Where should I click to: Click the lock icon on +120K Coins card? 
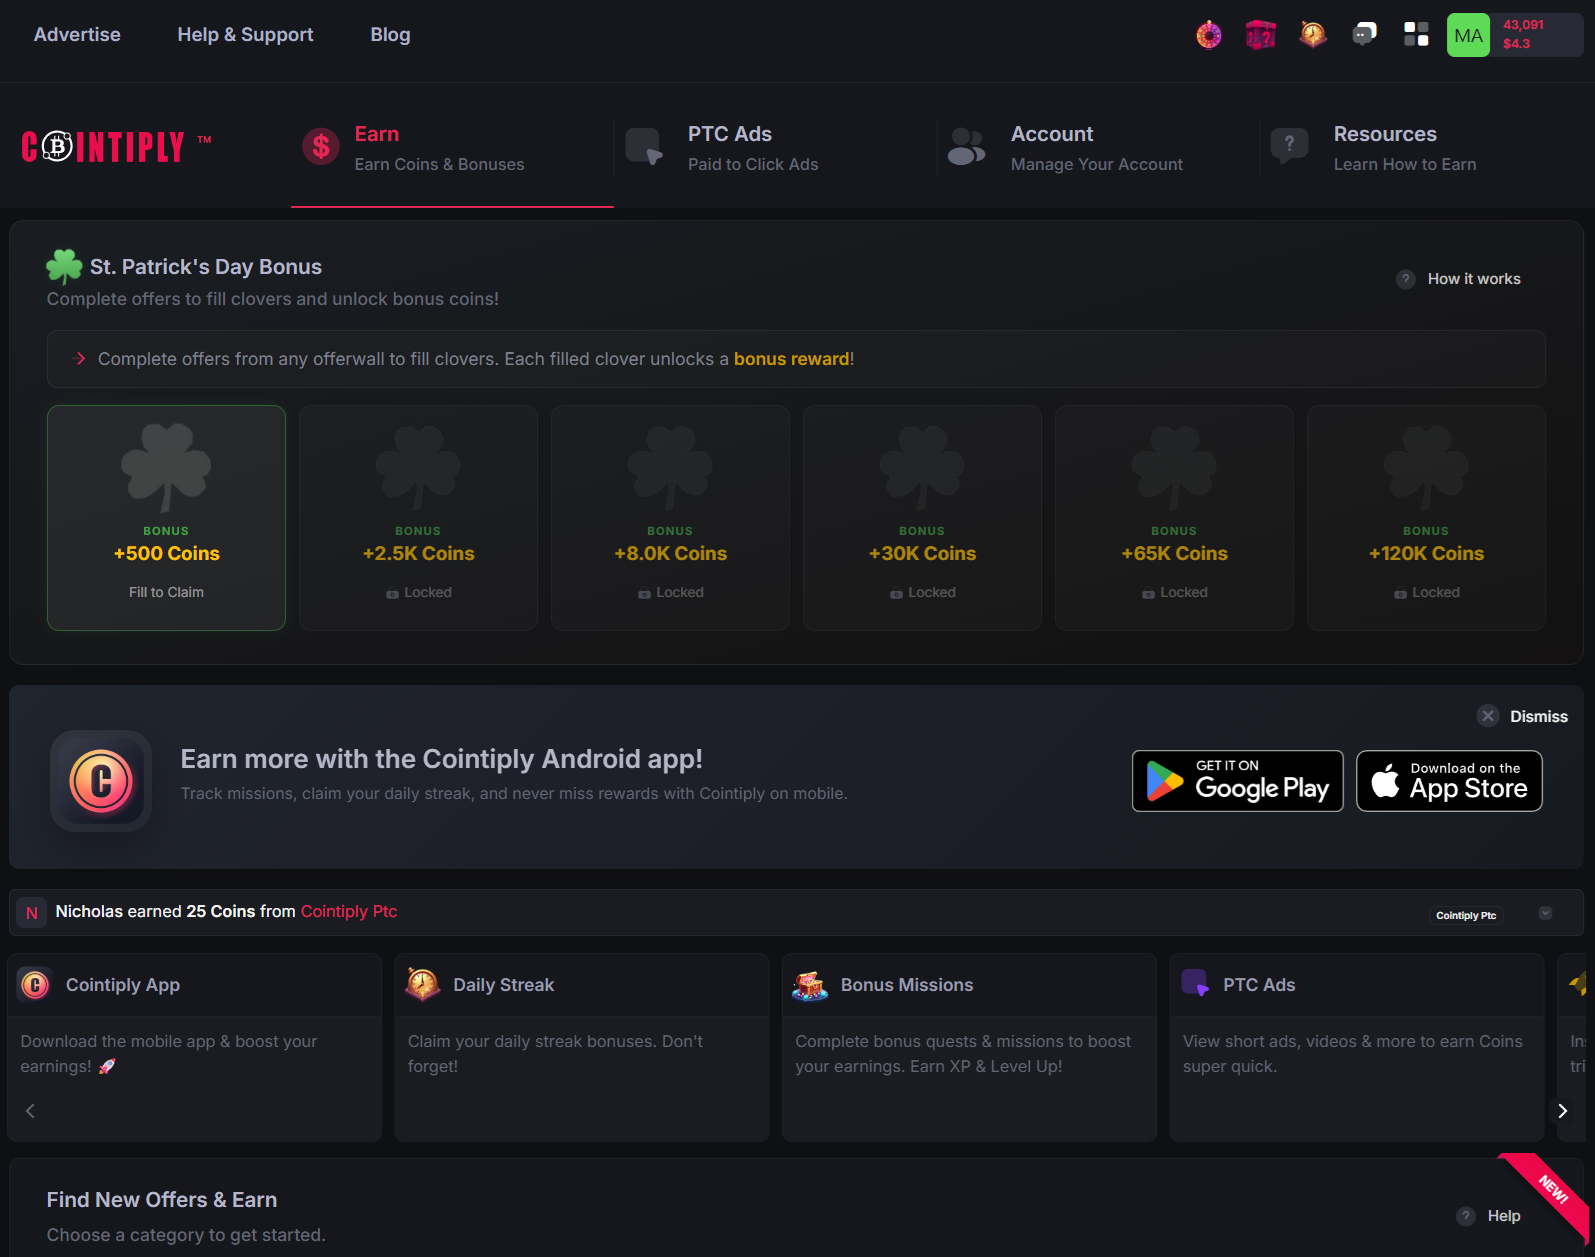tap(1400, 594)
